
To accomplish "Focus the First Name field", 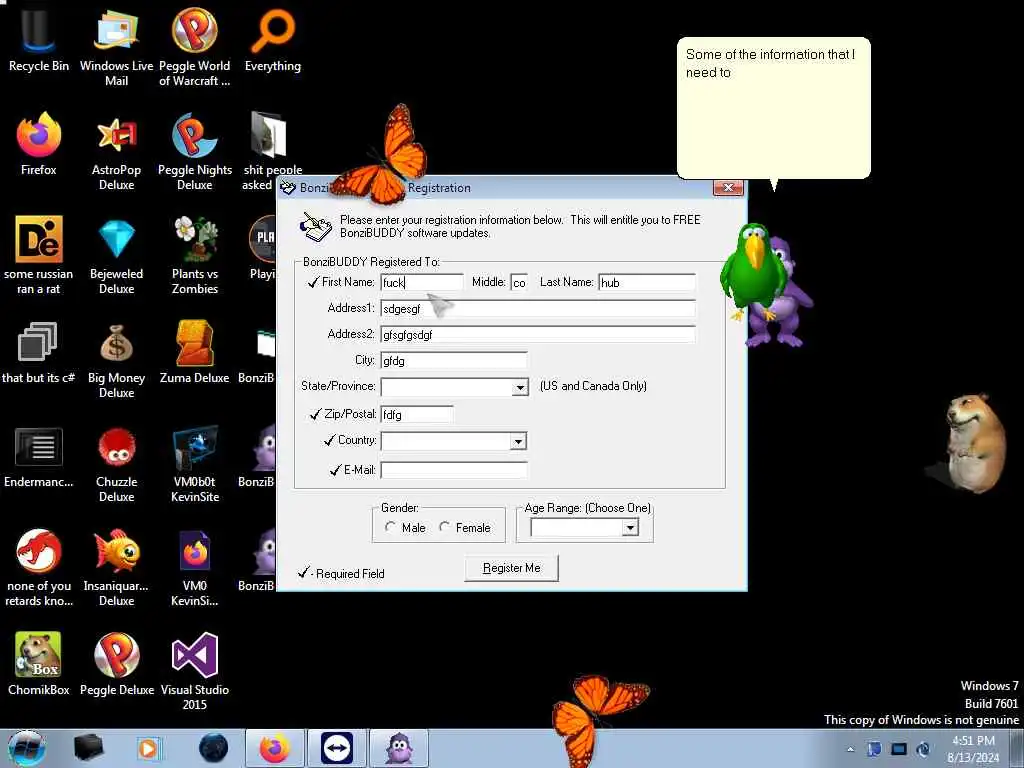I will [422, 282].
